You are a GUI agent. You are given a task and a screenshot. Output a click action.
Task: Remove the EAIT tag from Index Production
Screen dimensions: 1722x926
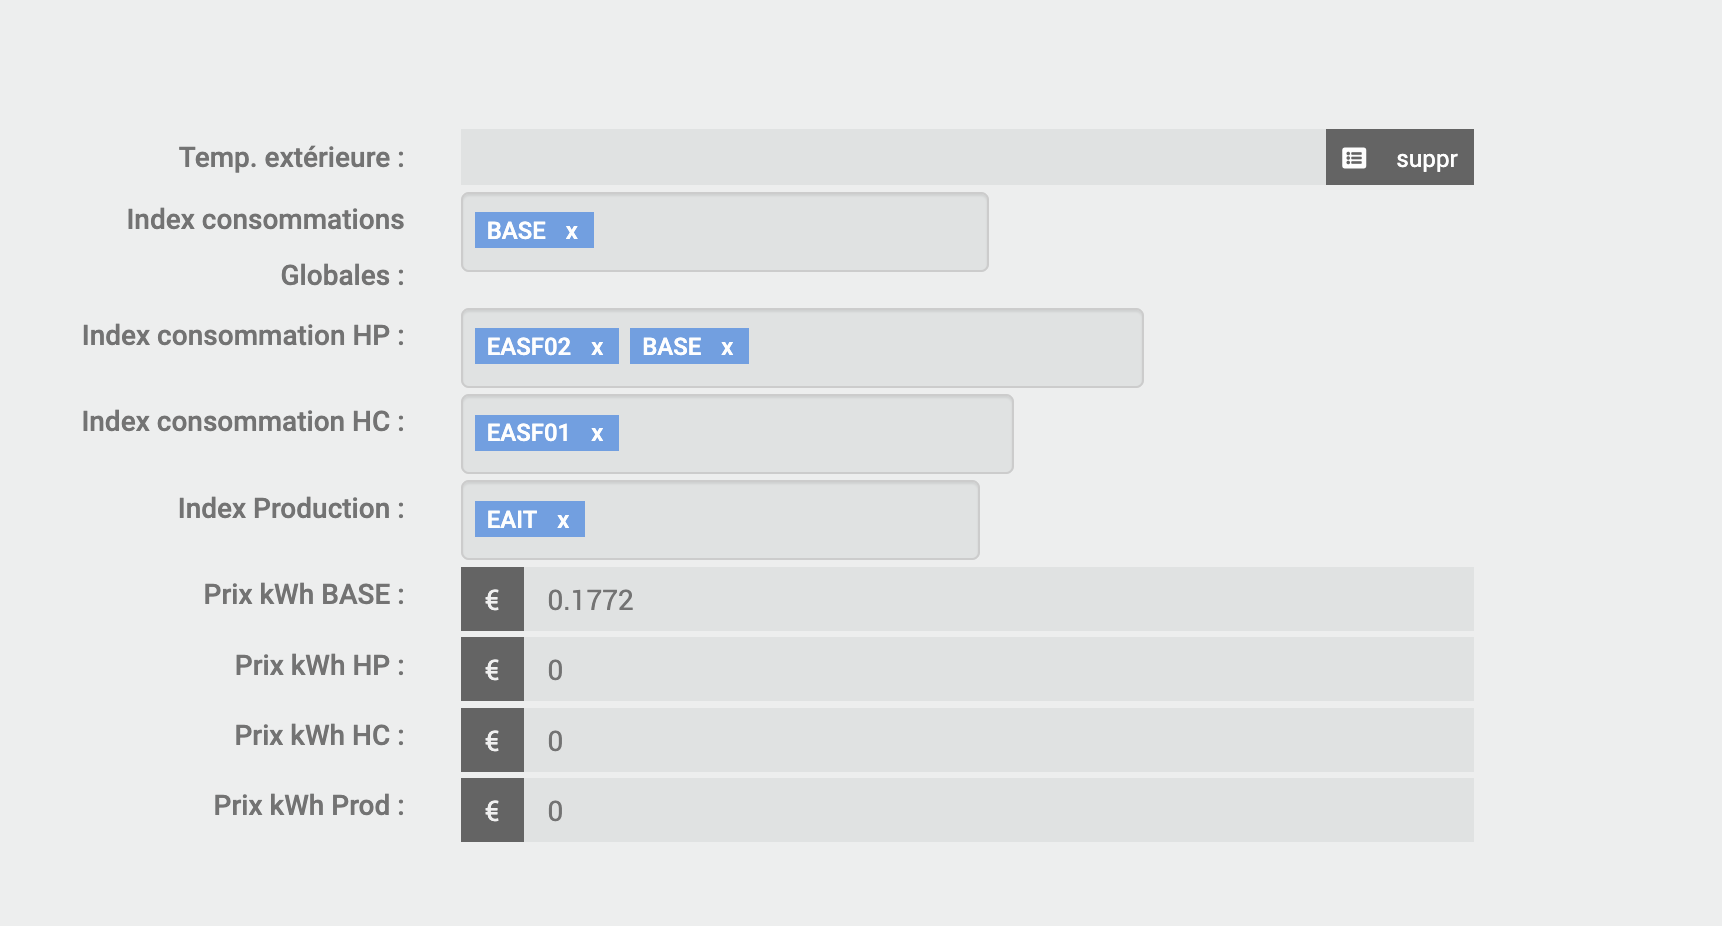coord(563,520)
